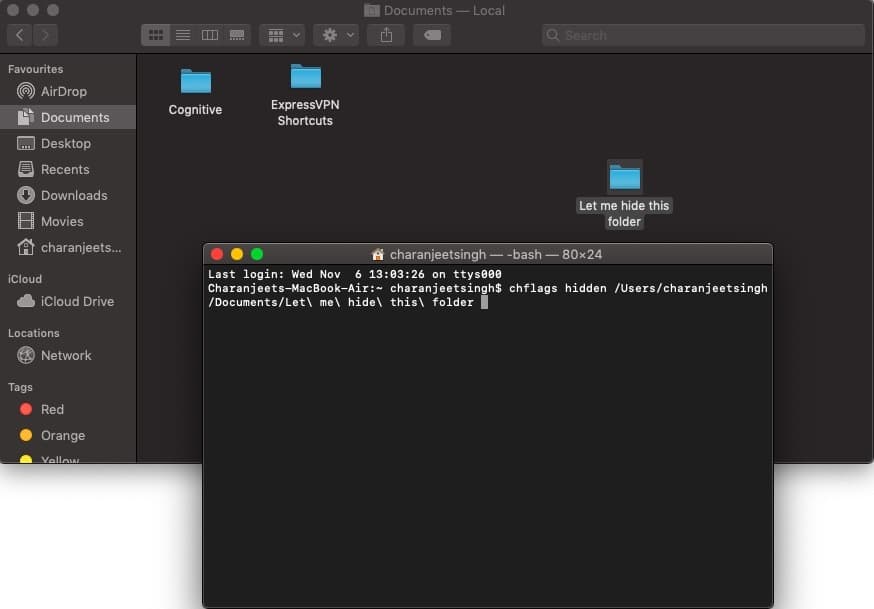Navigate back using the back arrow
This screenshot has width=874, height=609.
tap(18, 35)
